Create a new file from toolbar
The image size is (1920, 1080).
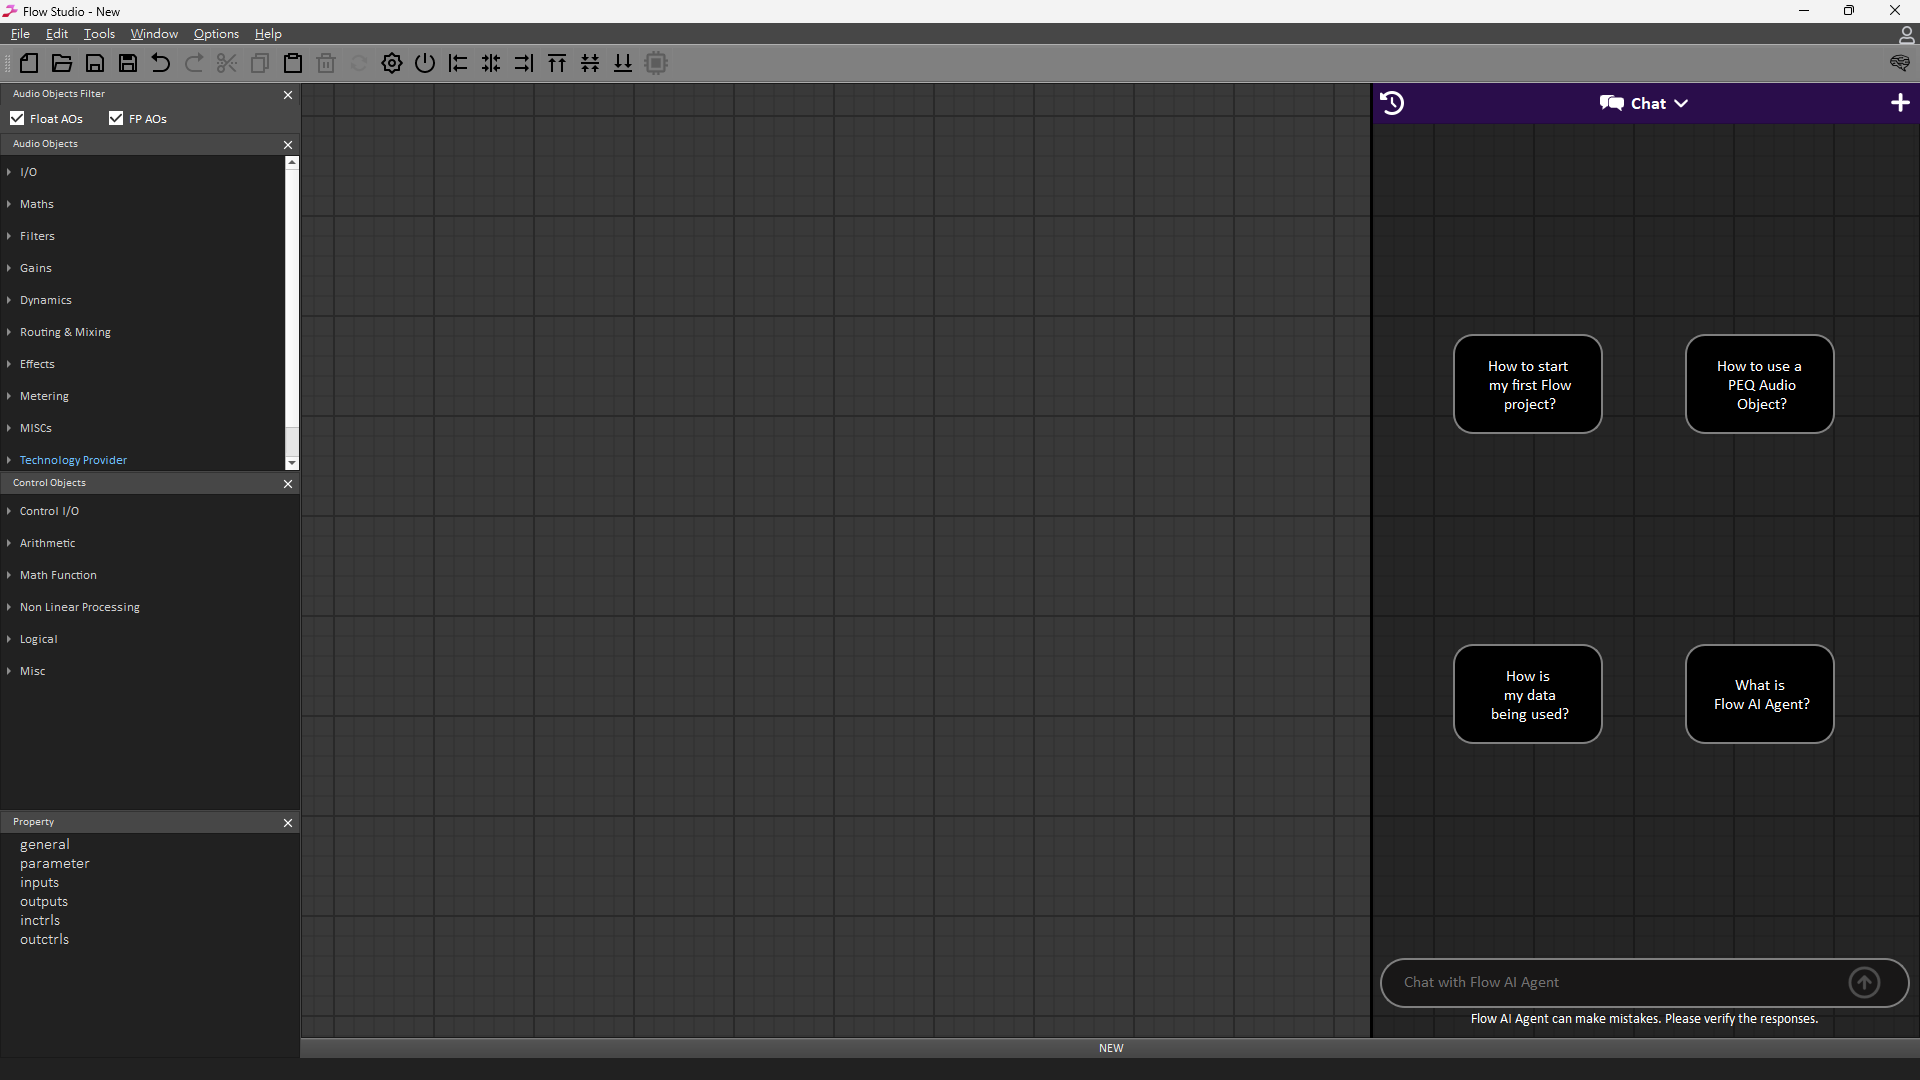(x=29, y=63)
